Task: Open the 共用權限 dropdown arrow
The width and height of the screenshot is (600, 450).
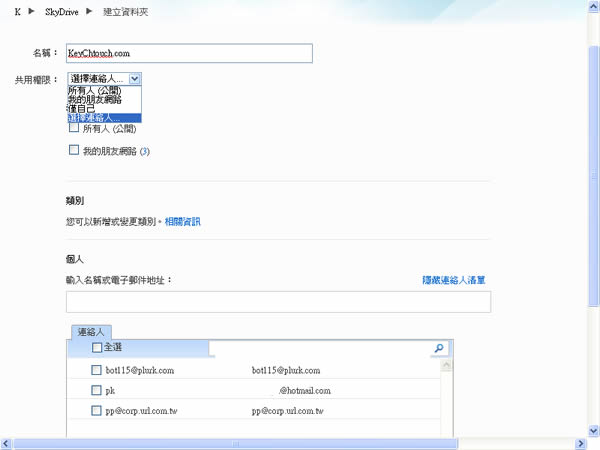Action: 135,79
